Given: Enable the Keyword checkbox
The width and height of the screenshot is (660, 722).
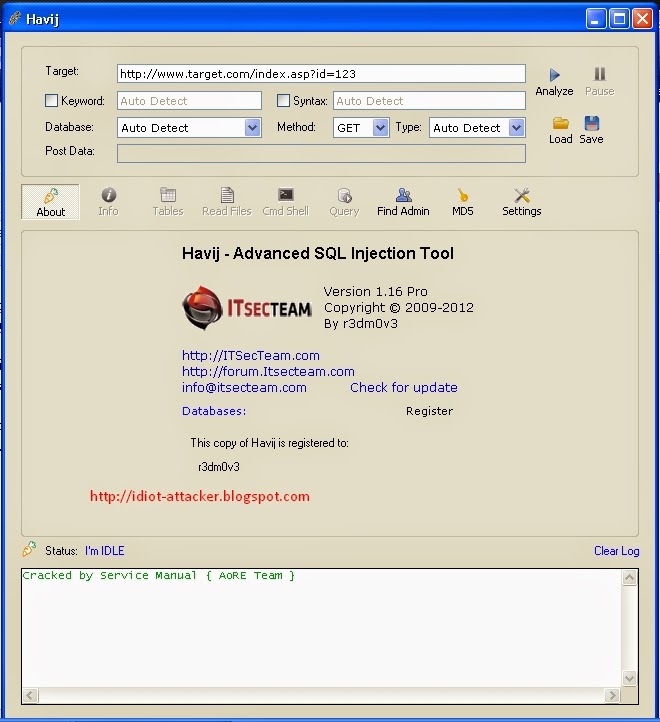Looking at the screenshot, I should [51, 100].
